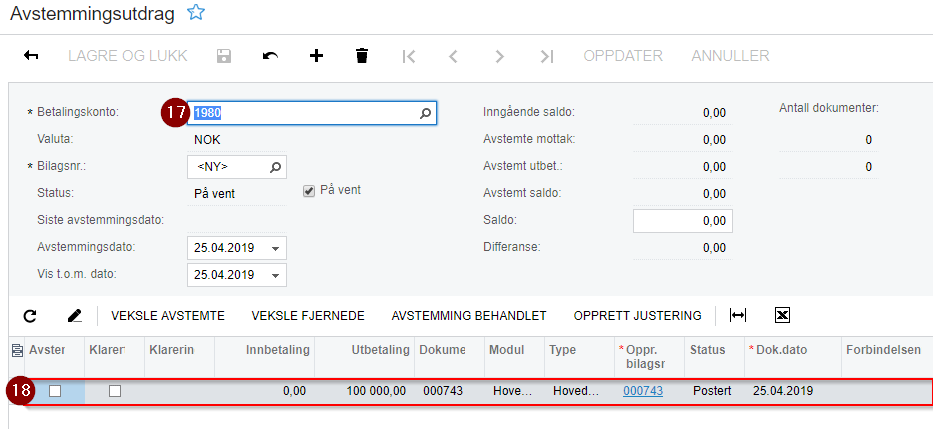Check the Klarert box in the grid row

pos(115,391)
